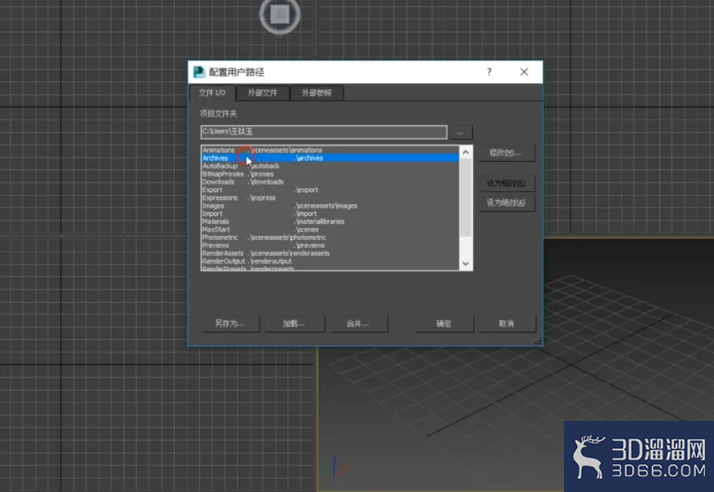Screen dimensions: 714x492
Task: Click the circular viewport icon at top
Action: pyautogui.click(x=280, y=14)
